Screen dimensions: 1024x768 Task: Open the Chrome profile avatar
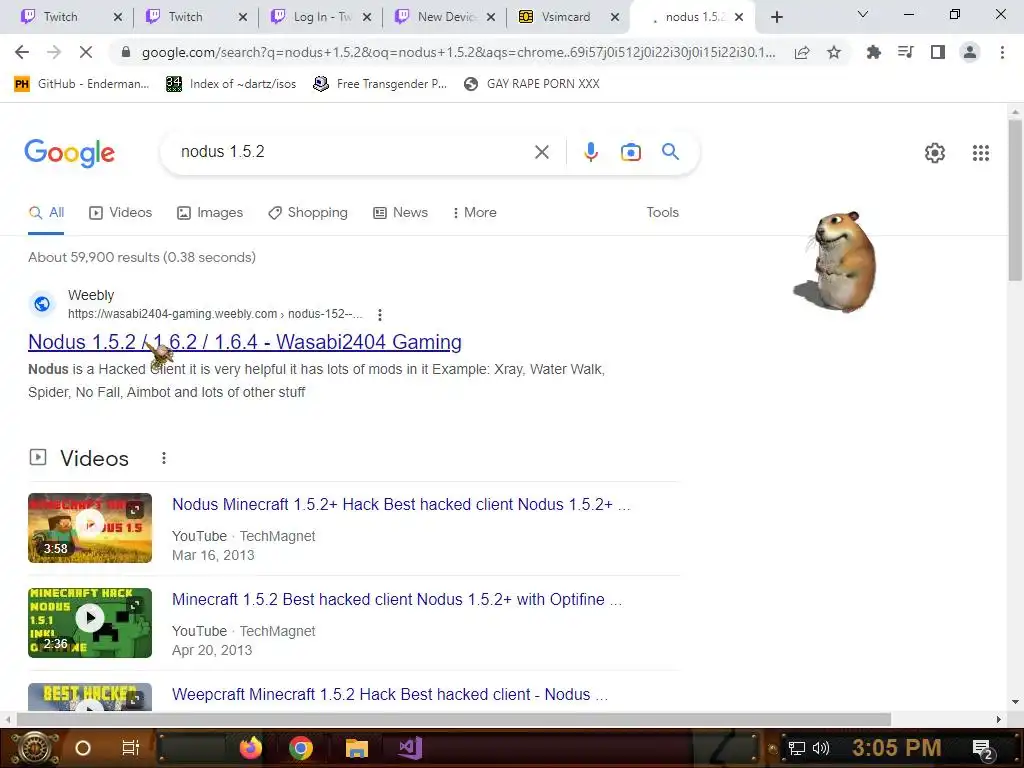970,52
